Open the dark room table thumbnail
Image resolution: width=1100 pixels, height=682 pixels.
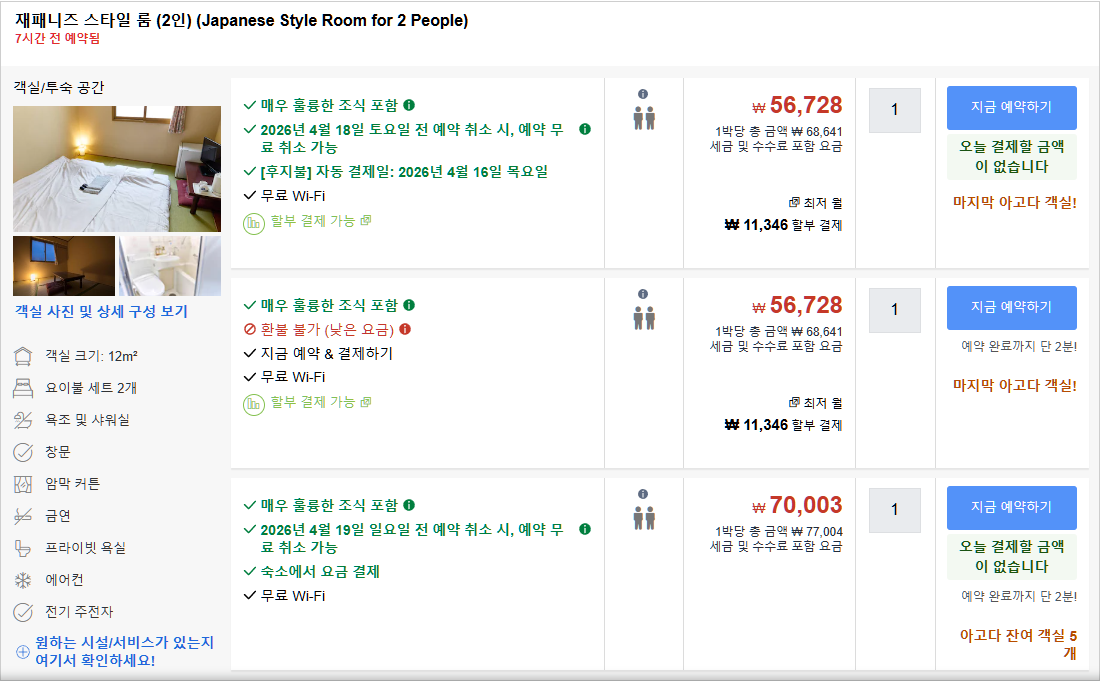[x=64, y=266]
